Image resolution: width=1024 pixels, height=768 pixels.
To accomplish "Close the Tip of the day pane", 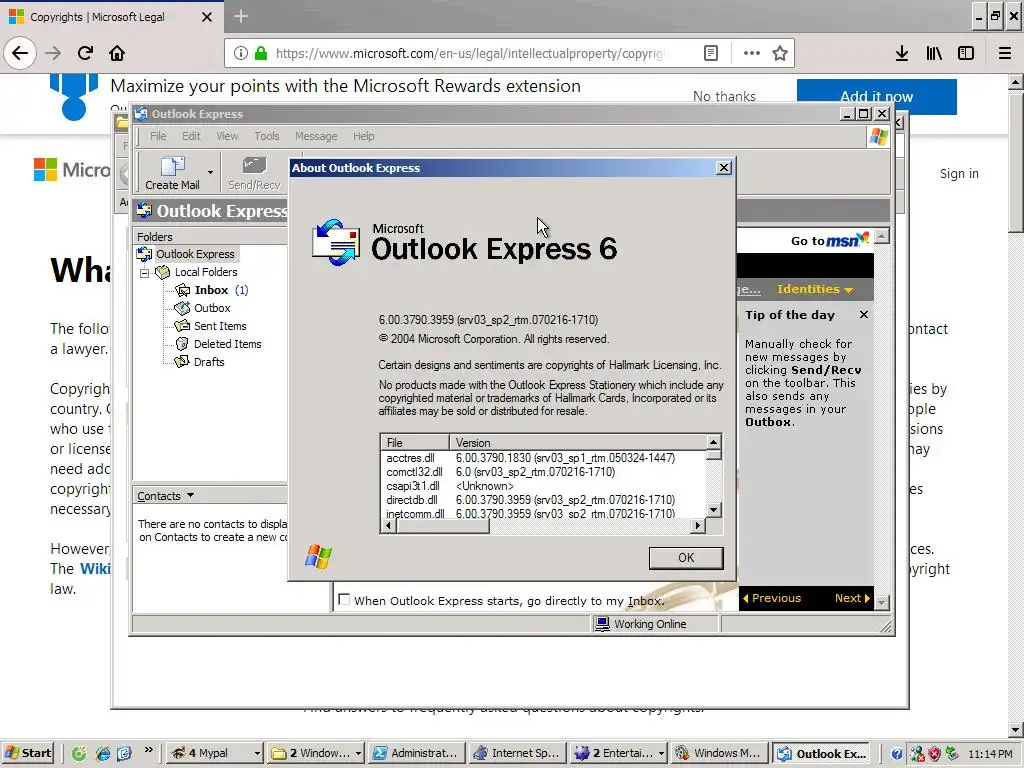I will click(864, 315).
